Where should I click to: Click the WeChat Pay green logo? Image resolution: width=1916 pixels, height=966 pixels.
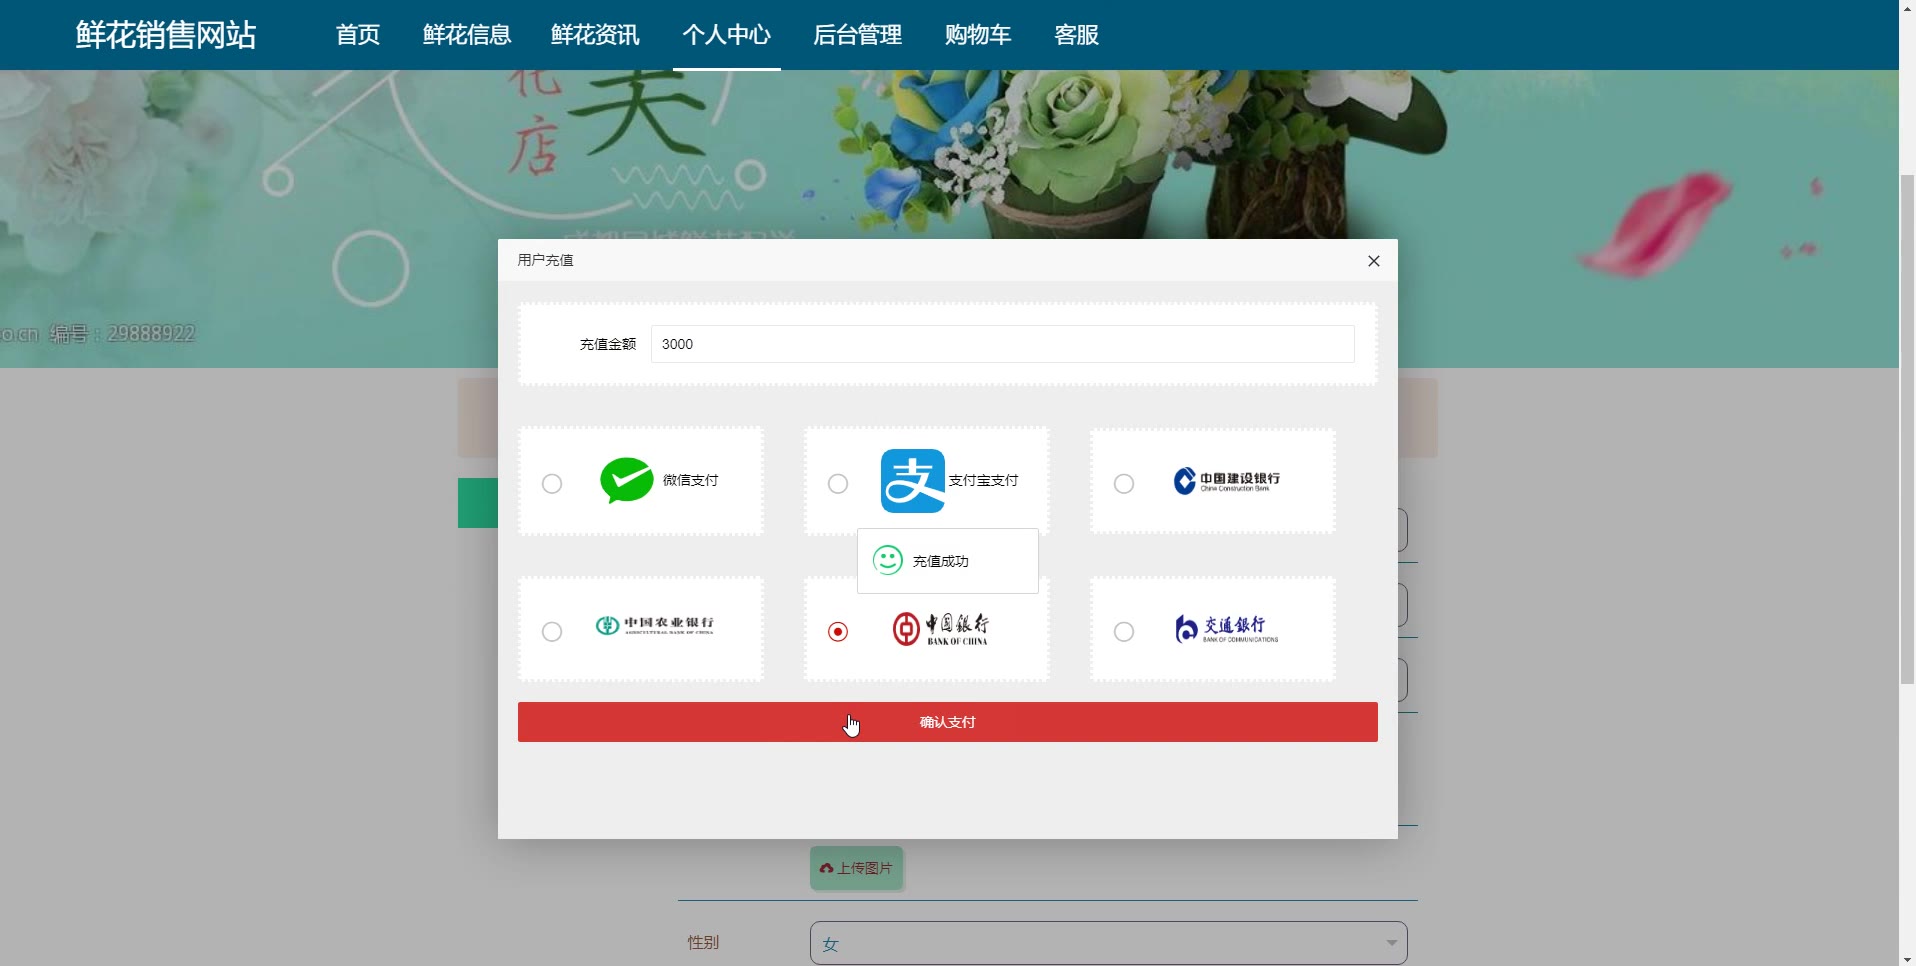(627, 480)
